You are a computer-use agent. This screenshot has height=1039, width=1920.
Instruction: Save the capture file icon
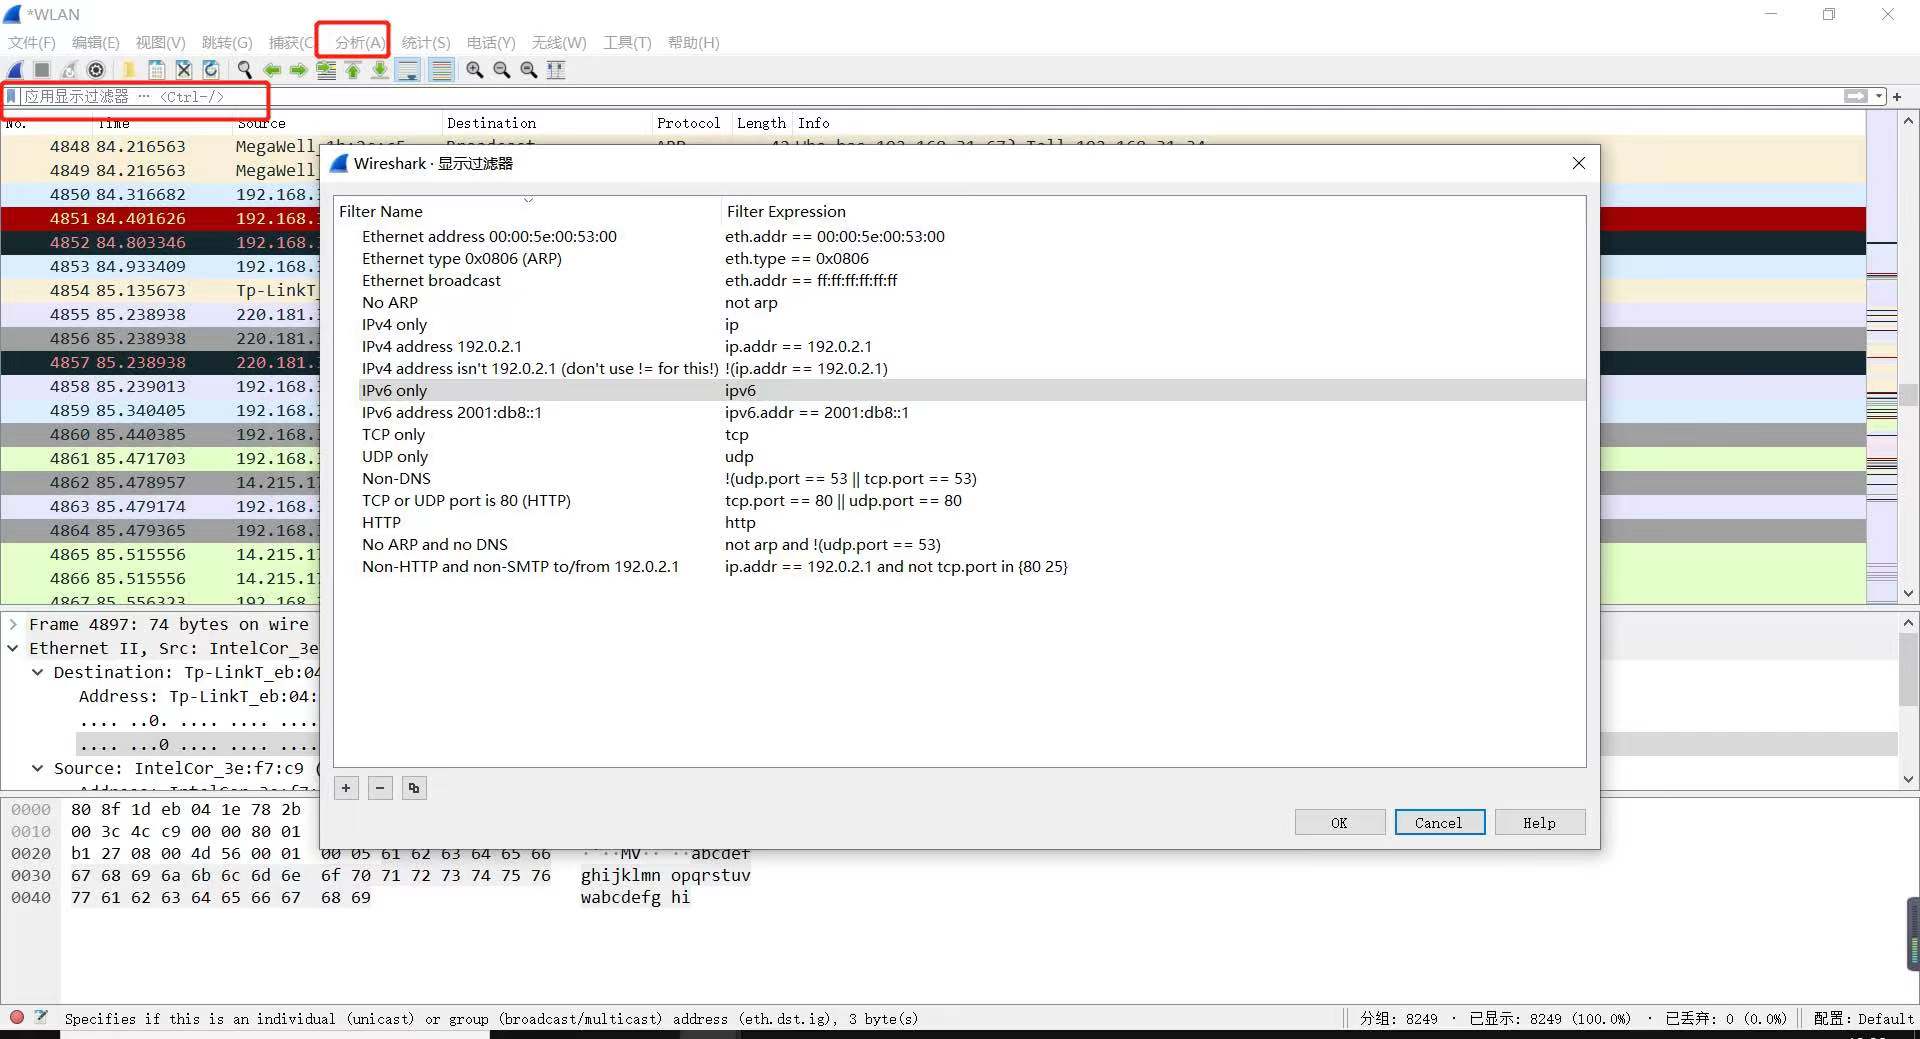click(x=156, y=70)
